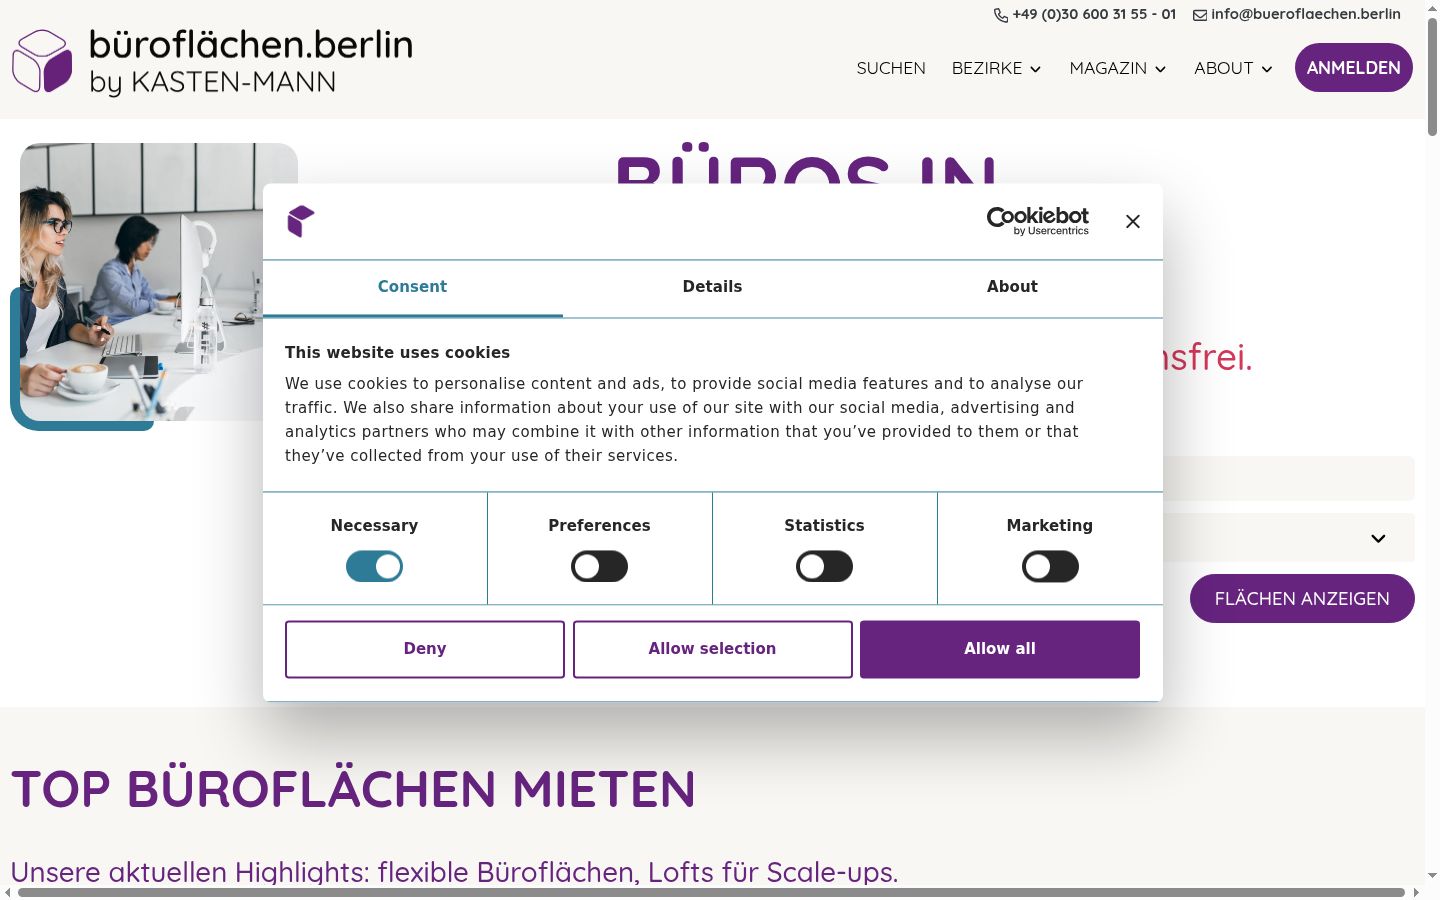The image size is (1440, 900).
Task: Enable the Statistics cookies switch
Action: [824, 567]
